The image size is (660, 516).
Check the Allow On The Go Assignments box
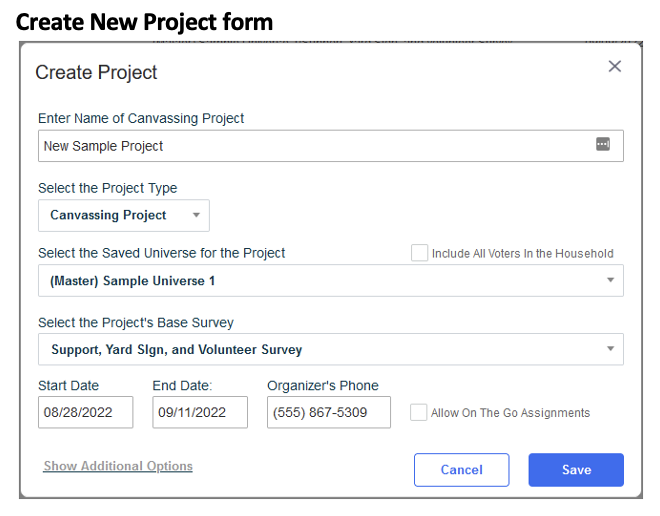419,412
